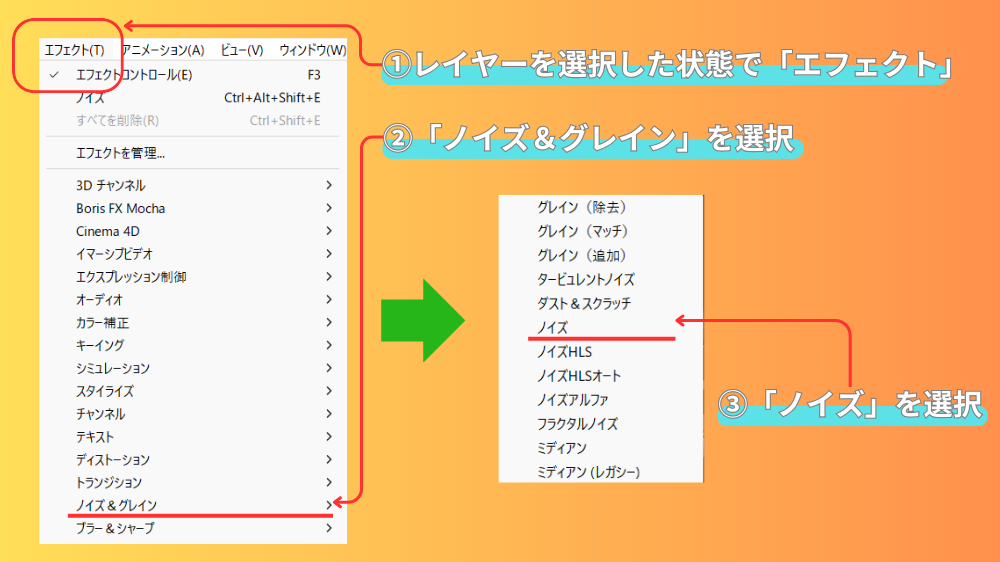The image size is (1000, 562).
Task: Expand the ブラー＆シャープ submenu arrow
Action: 329,528
